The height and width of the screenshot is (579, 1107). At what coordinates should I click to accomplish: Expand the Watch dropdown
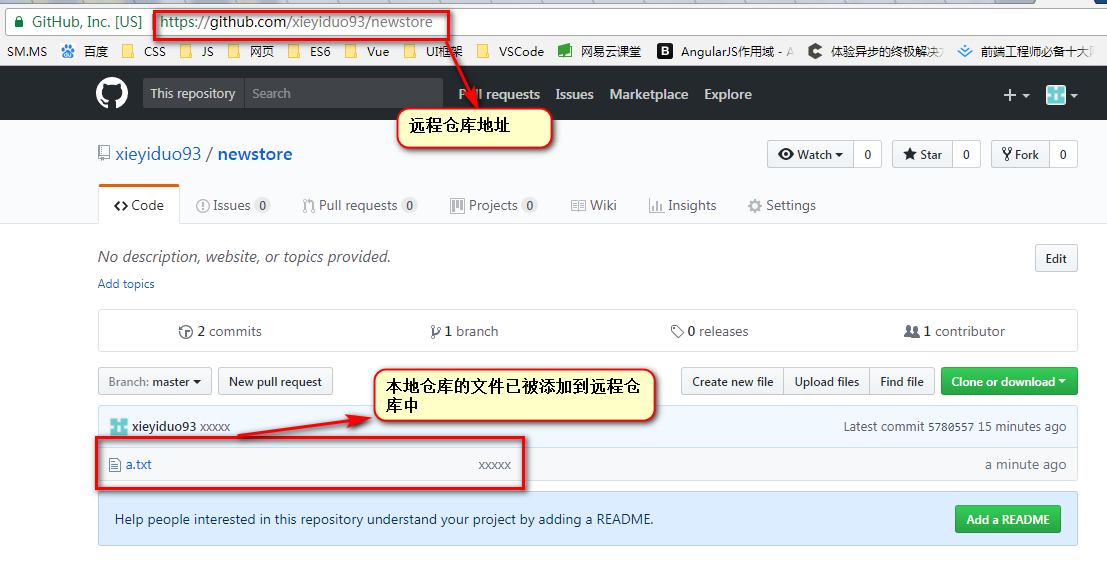click(810, 155)
